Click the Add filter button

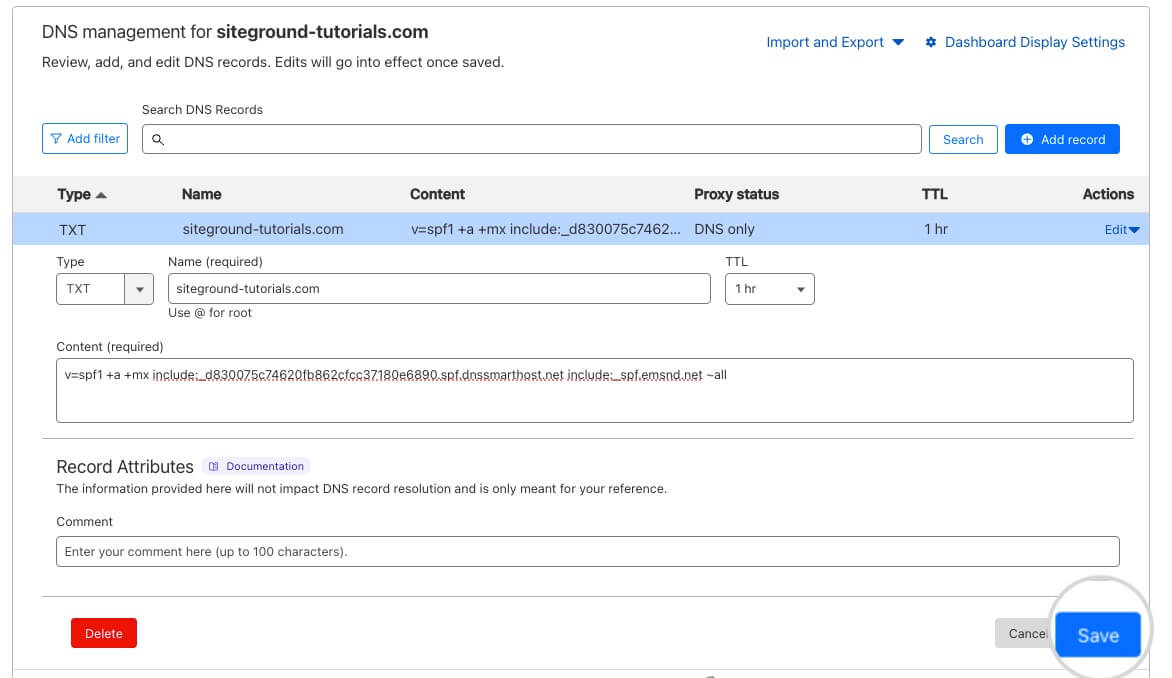85,139
